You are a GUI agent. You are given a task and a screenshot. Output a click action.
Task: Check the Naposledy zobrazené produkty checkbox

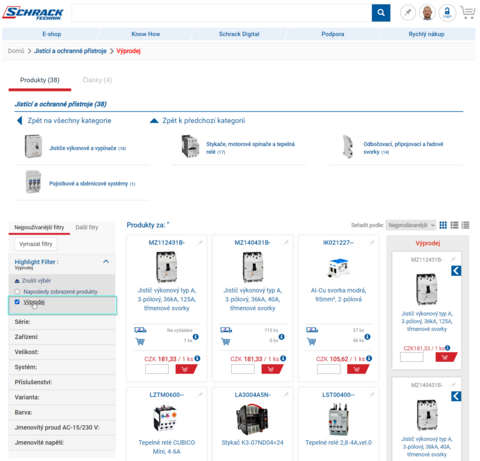point(17,292)
